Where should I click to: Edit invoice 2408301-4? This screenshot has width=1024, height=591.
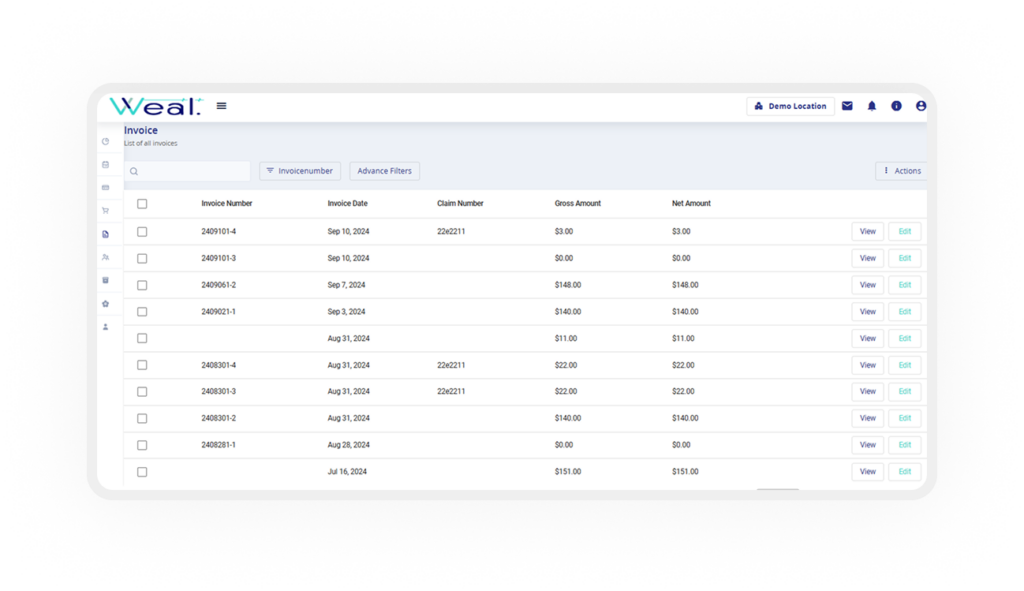(904, 365)
